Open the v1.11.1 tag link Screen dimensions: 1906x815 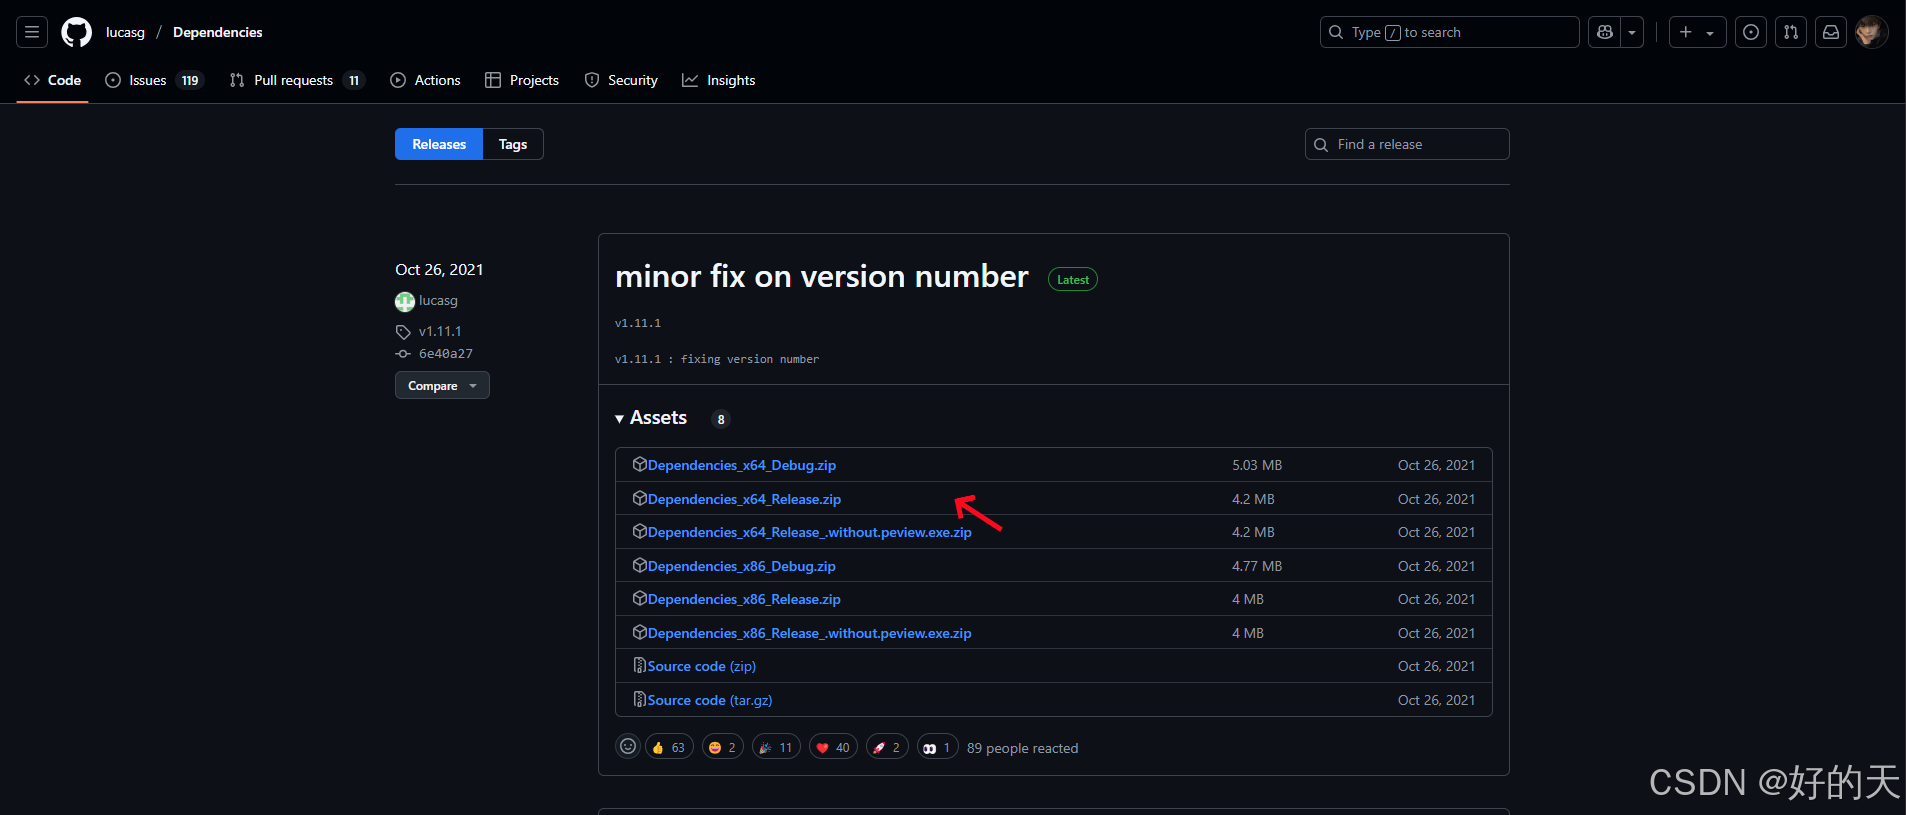[440, 331]
